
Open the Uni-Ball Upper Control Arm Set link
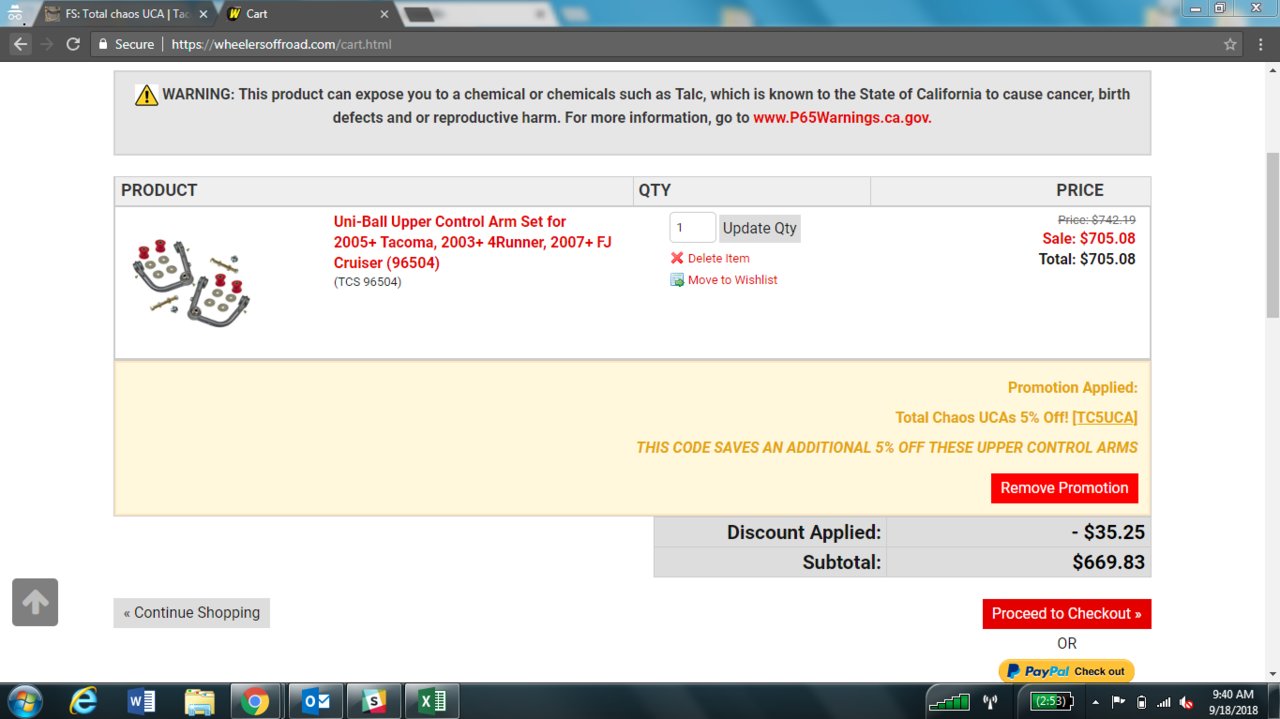coord(472,242)
